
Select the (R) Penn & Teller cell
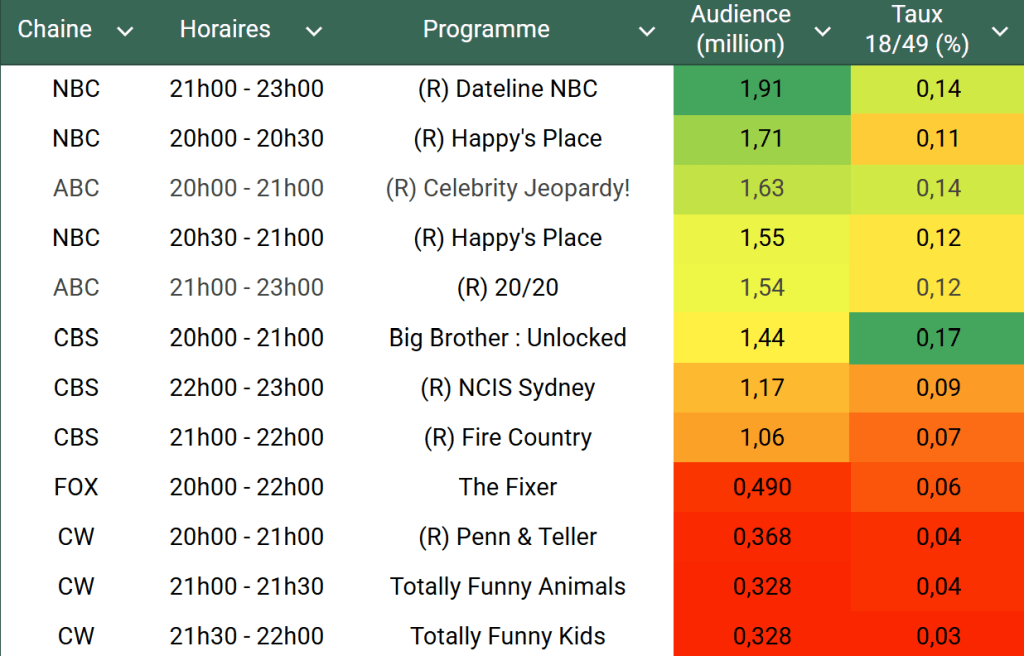coord(507,537)
